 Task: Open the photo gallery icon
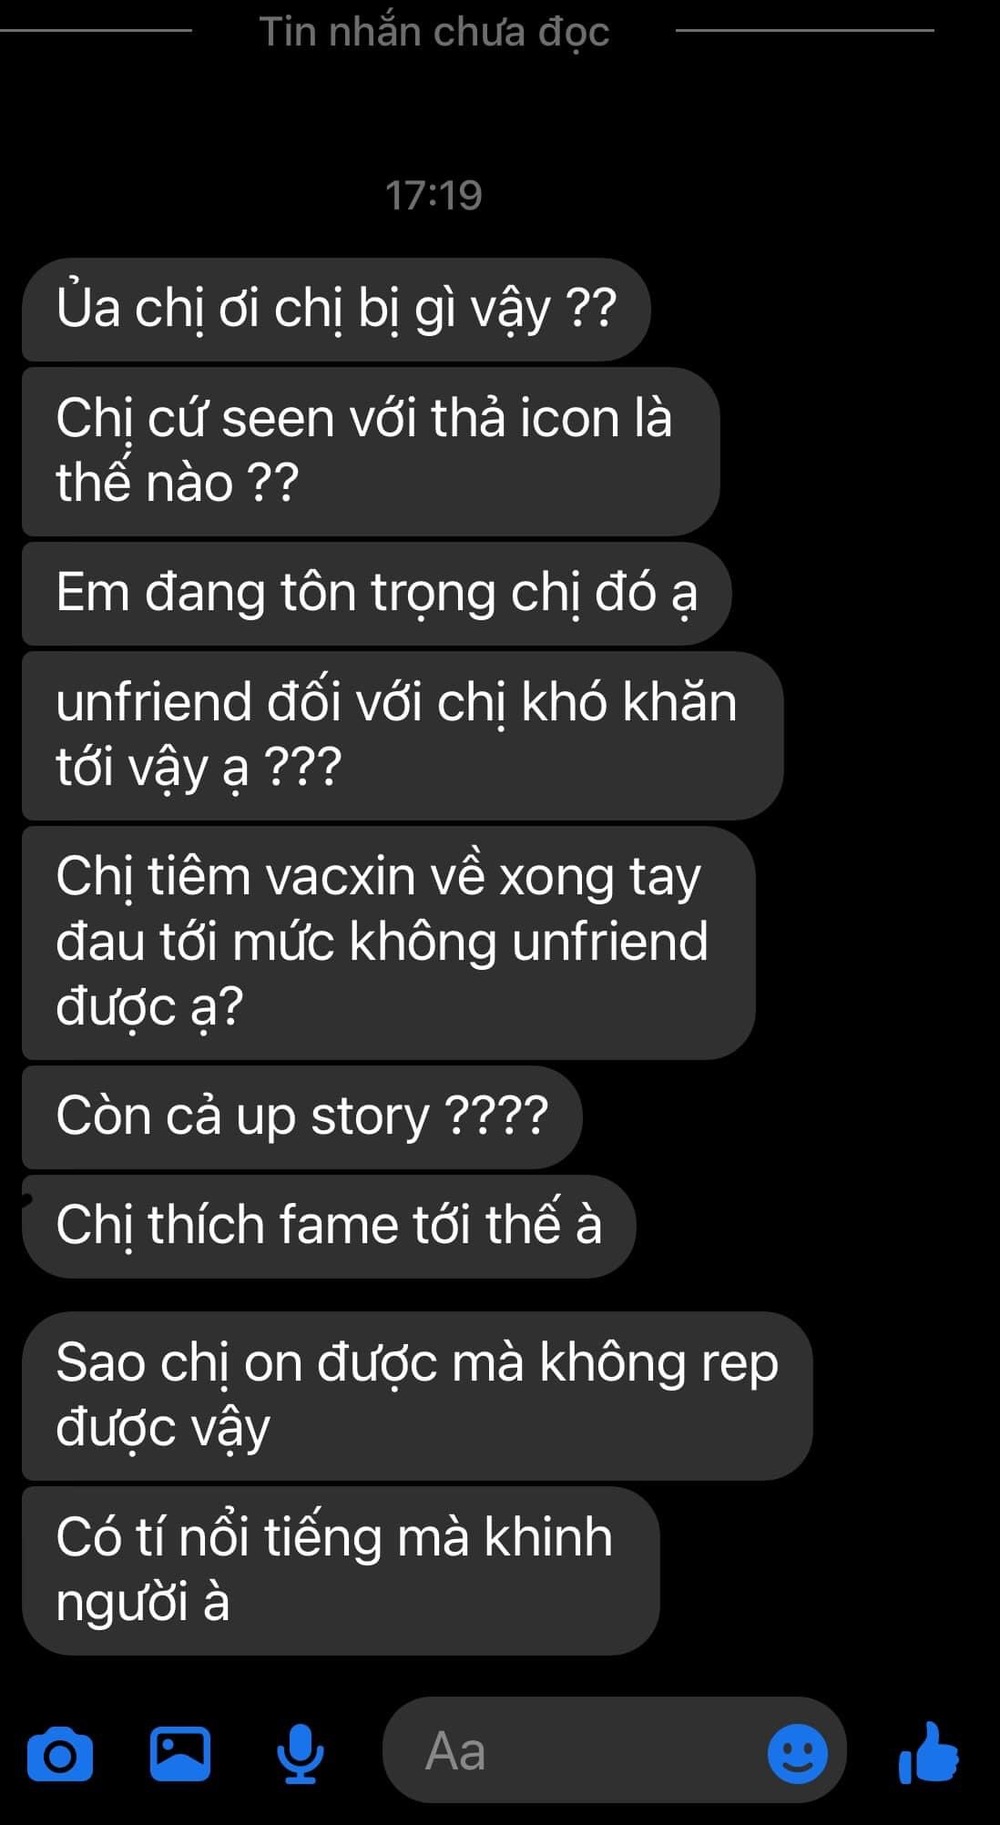180,1753
